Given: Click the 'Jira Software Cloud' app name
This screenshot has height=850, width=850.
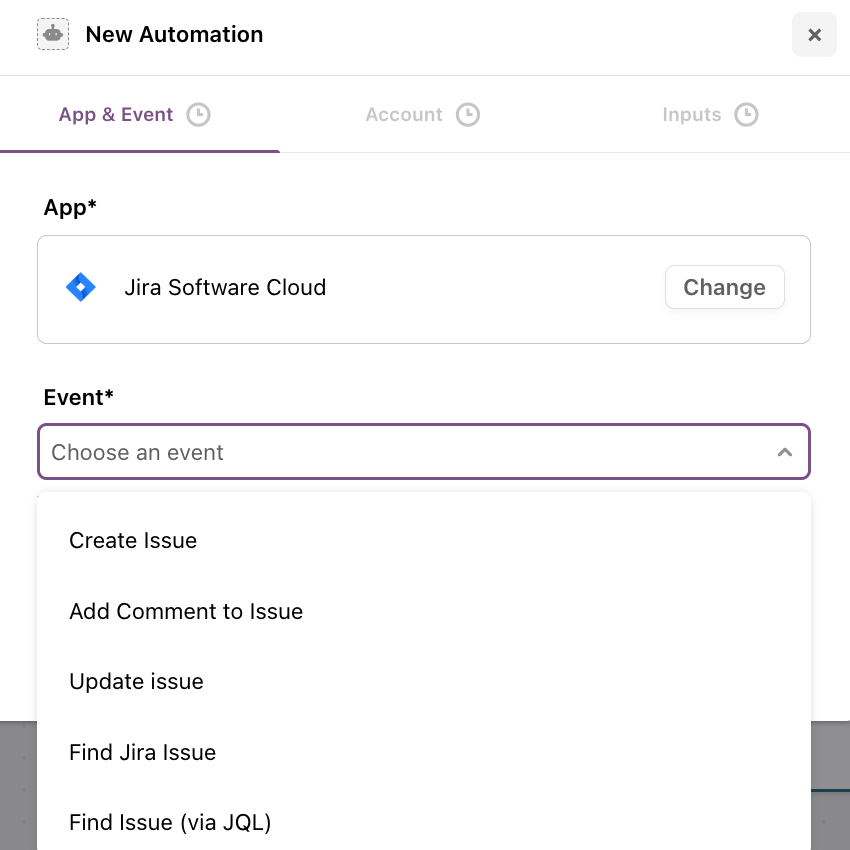Looking at the screenshot, I should point(225,288).
